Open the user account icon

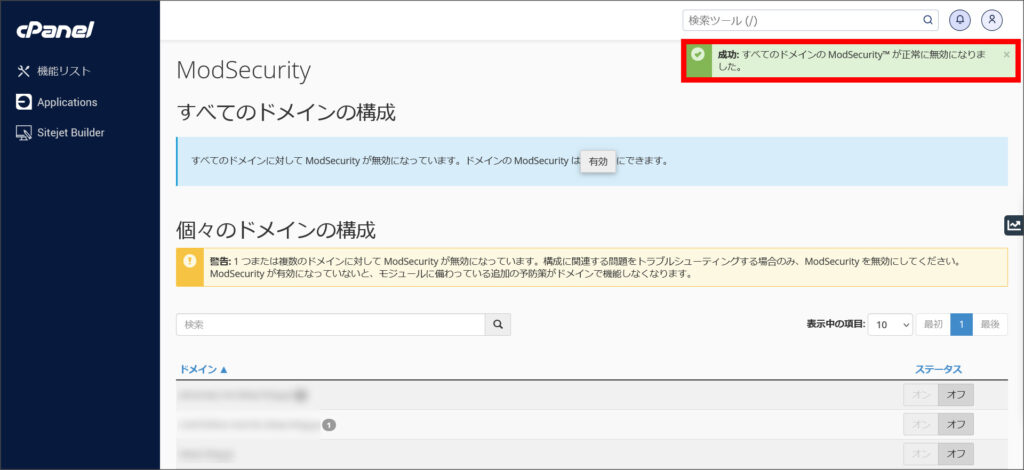click(992, 20)
